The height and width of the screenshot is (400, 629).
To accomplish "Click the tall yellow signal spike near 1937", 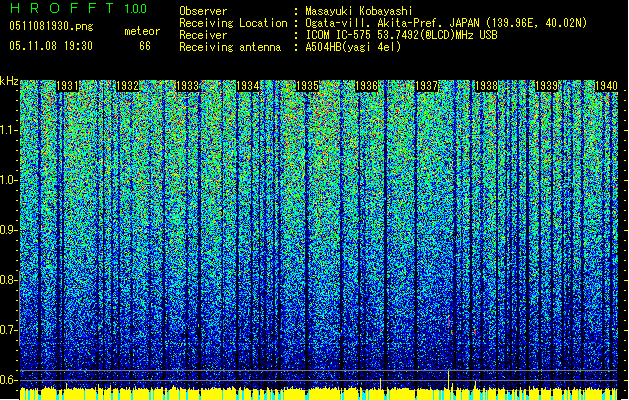I will (448, 379).
